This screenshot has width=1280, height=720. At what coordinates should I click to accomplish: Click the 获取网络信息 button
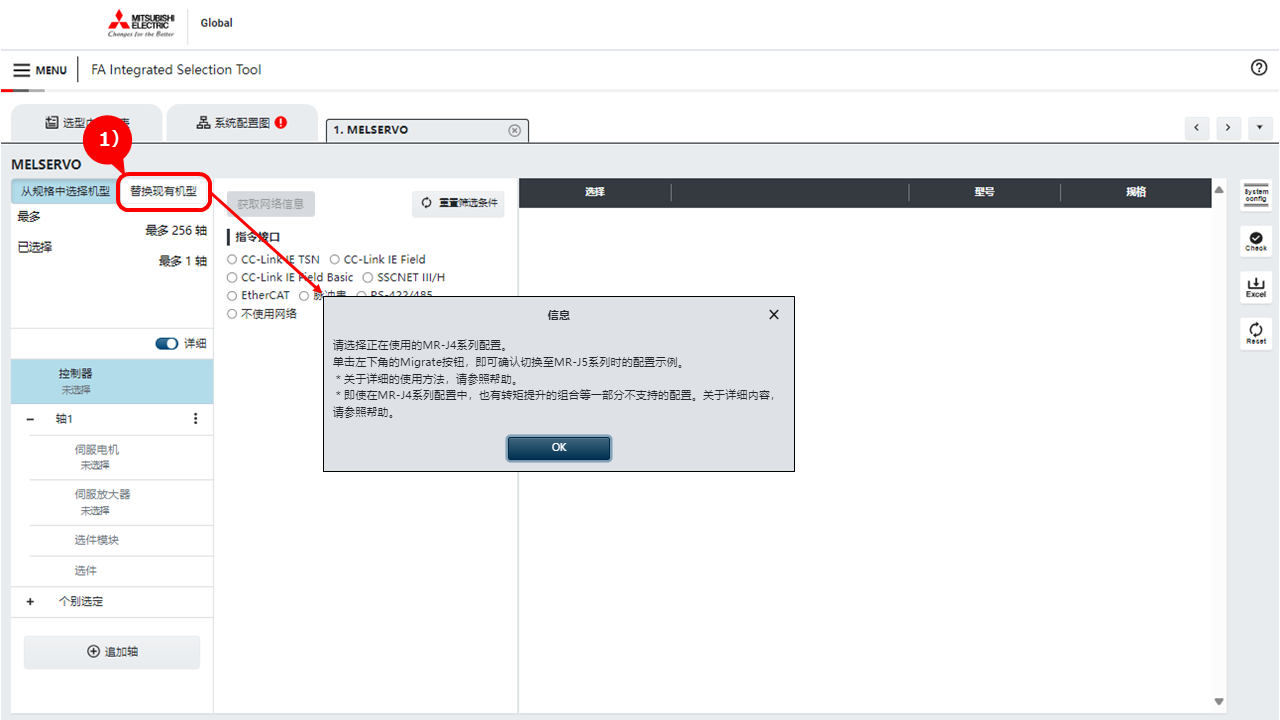(271, 204)
